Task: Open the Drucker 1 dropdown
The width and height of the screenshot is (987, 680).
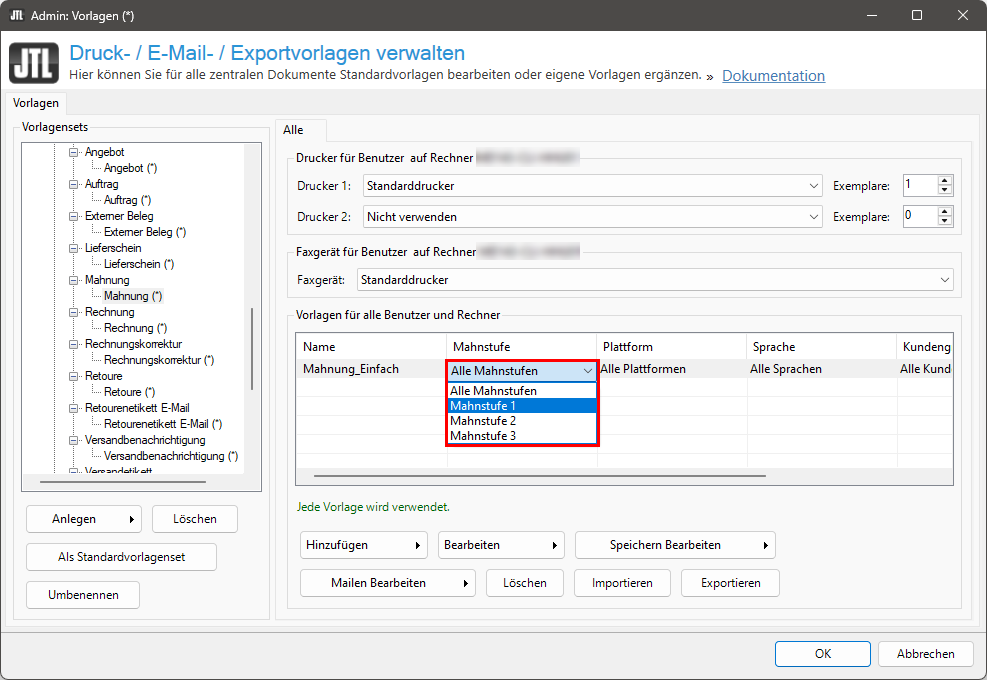Action: click(592, 186)
